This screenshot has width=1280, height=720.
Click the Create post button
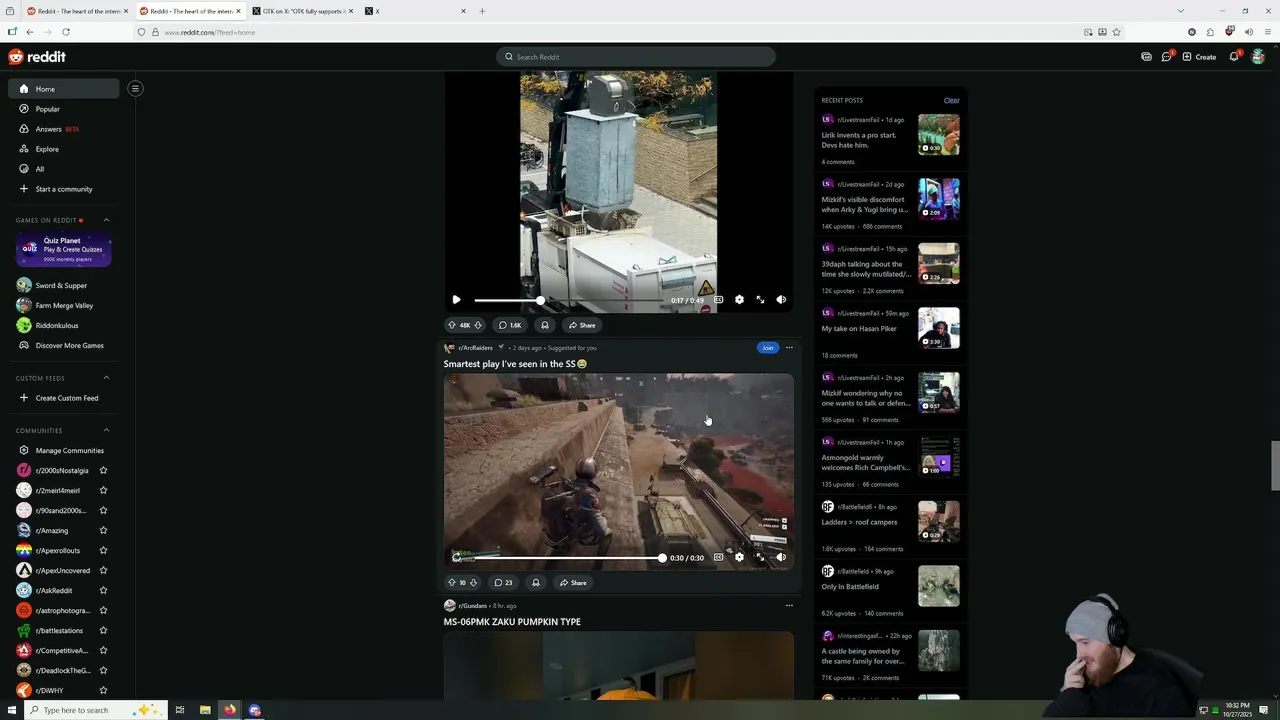pos(1199,57)
